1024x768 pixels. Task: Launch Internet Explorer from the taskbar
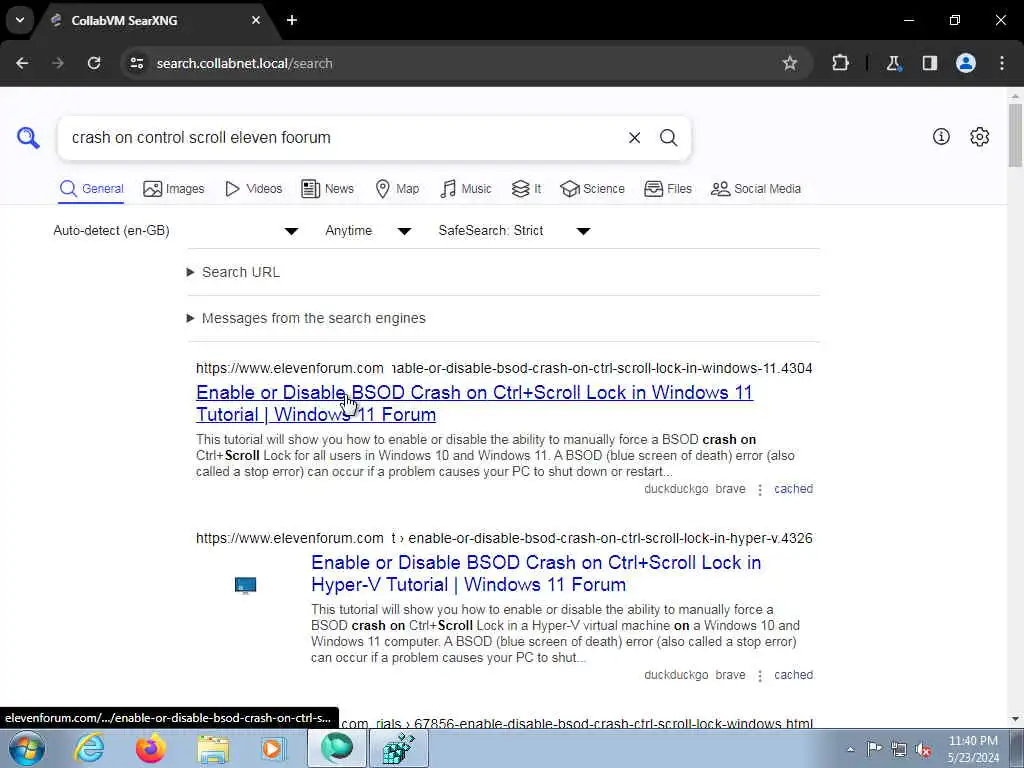point(89,748)
